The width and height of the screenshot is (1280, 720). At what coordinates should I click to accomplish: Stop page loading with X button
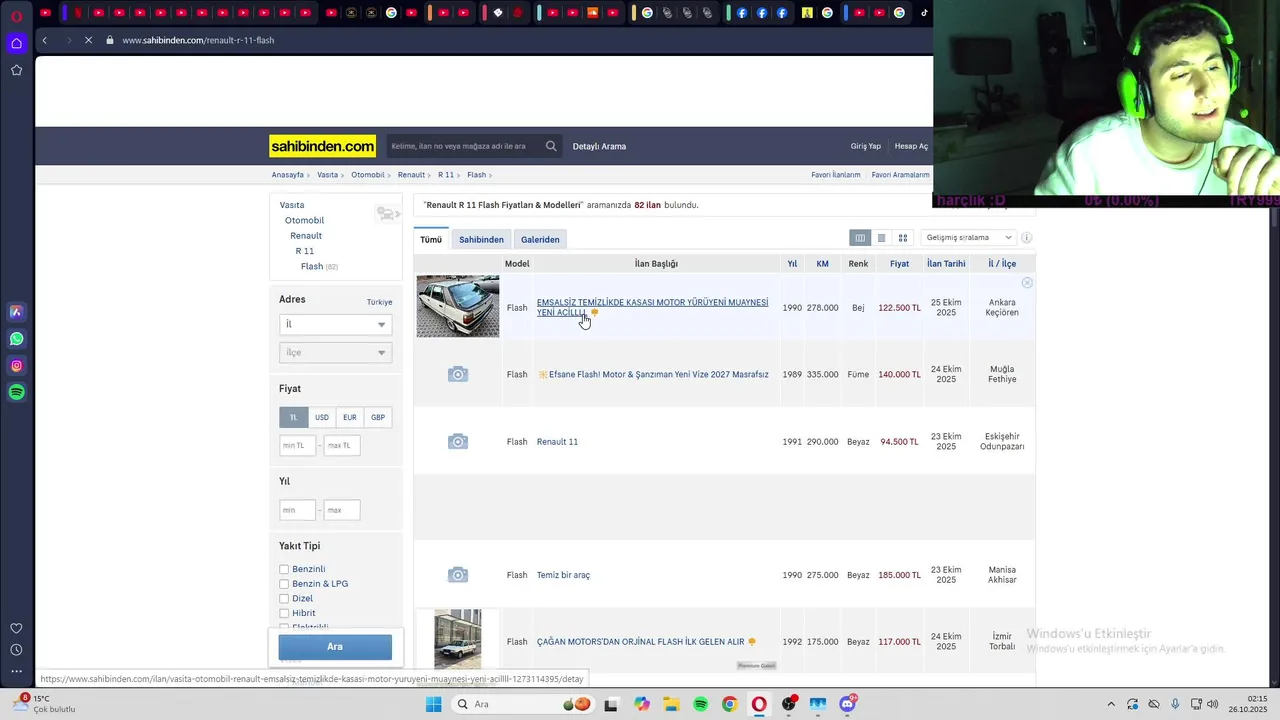pyautogui.click(x=88, y=40)
